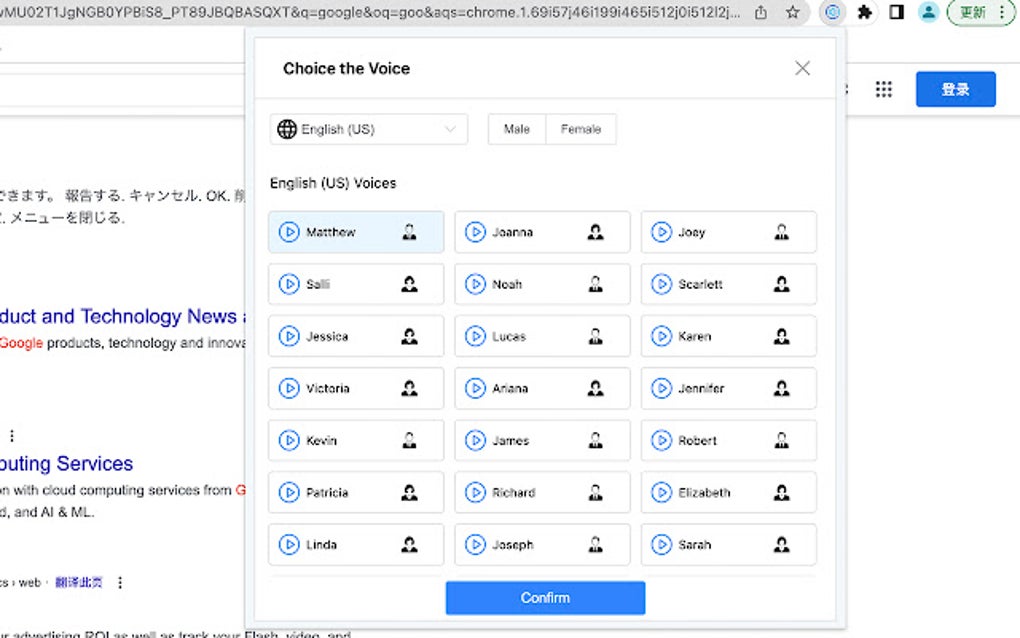Image resolution: width=1020 pixels, height=638 pixels.
Task: Select the Male voice filter
Action: pyautogui.click(x=516, y=128)
